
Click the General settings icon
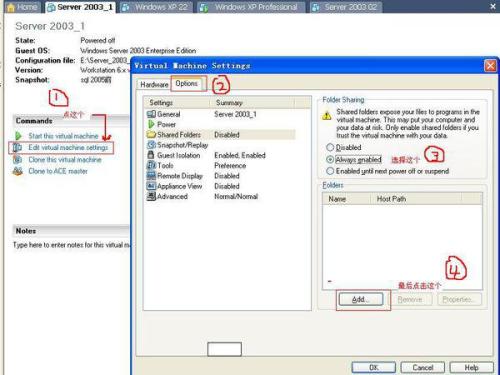click(x=151, y=114)
